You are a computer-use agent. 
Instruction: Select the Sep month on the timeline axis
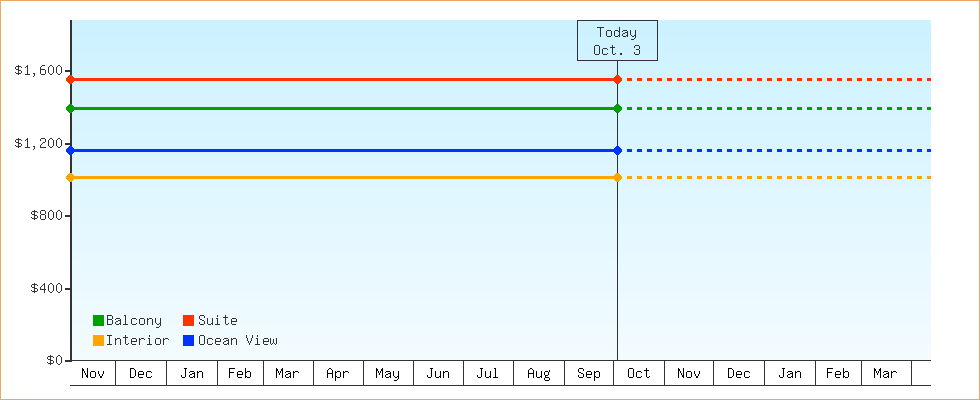[x=589, y=374]
